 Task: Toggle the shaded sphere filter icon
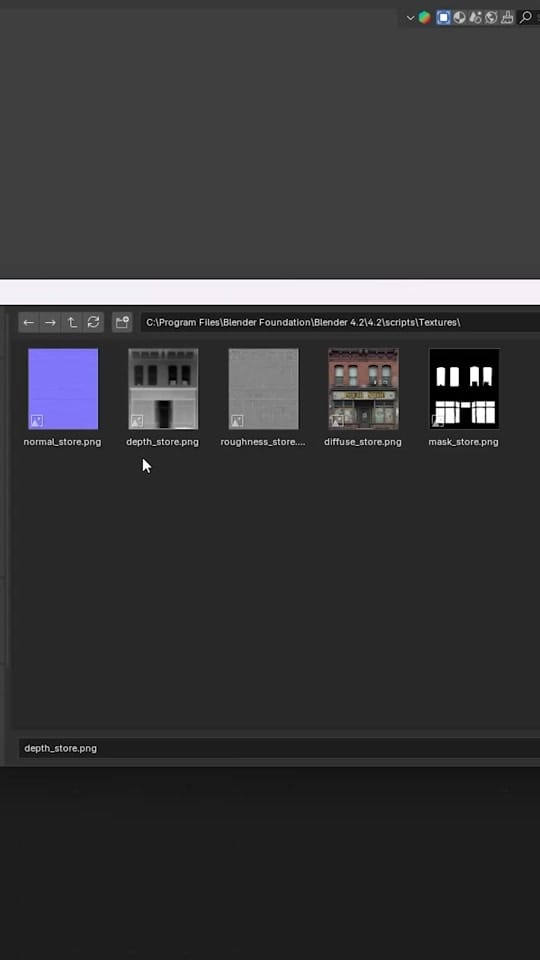tap(459, 18)
